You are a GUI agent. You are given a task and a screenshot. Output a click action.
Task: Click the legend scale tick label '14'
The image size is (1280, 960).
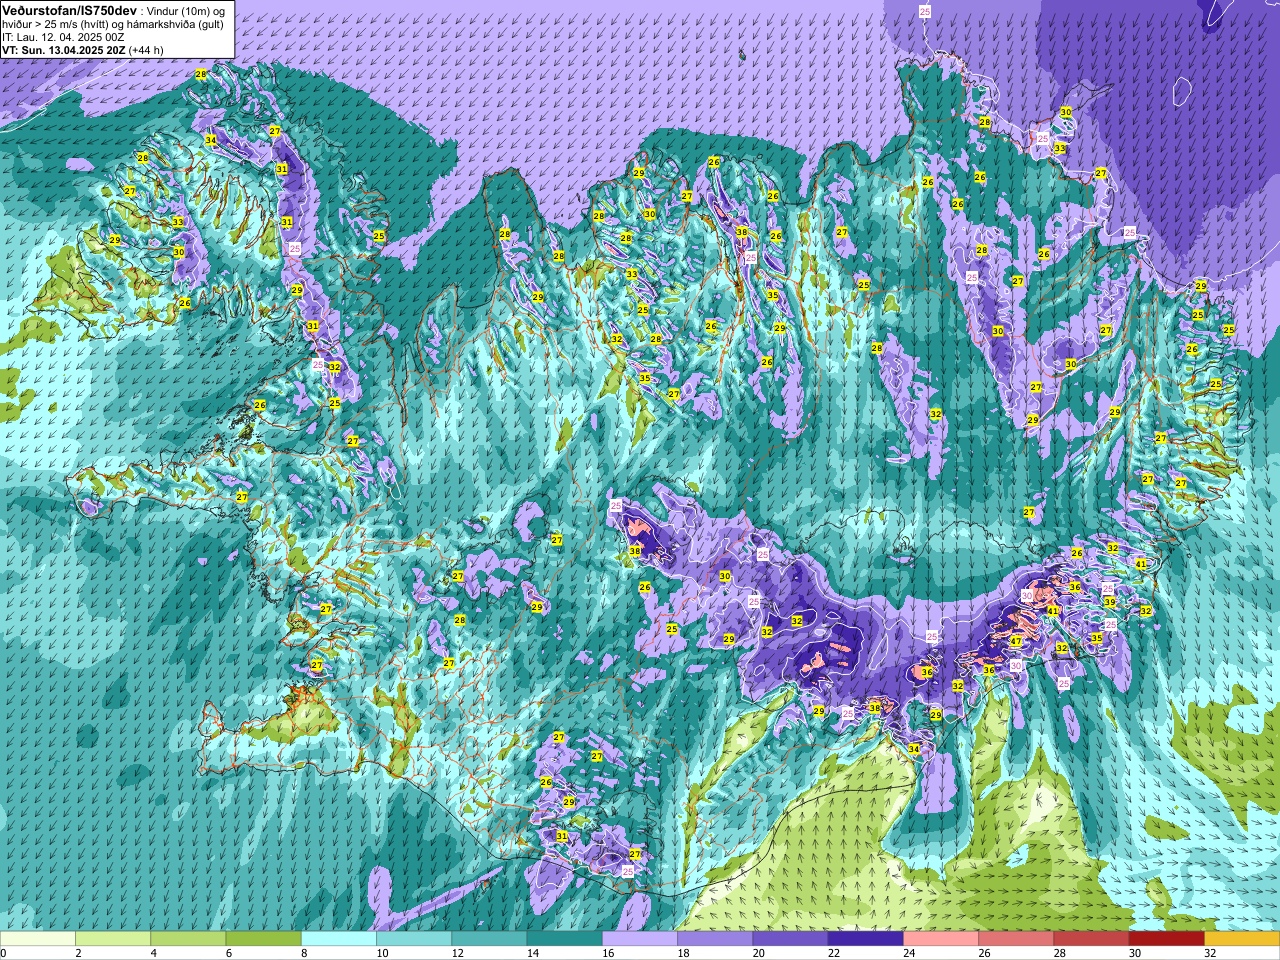533,954
